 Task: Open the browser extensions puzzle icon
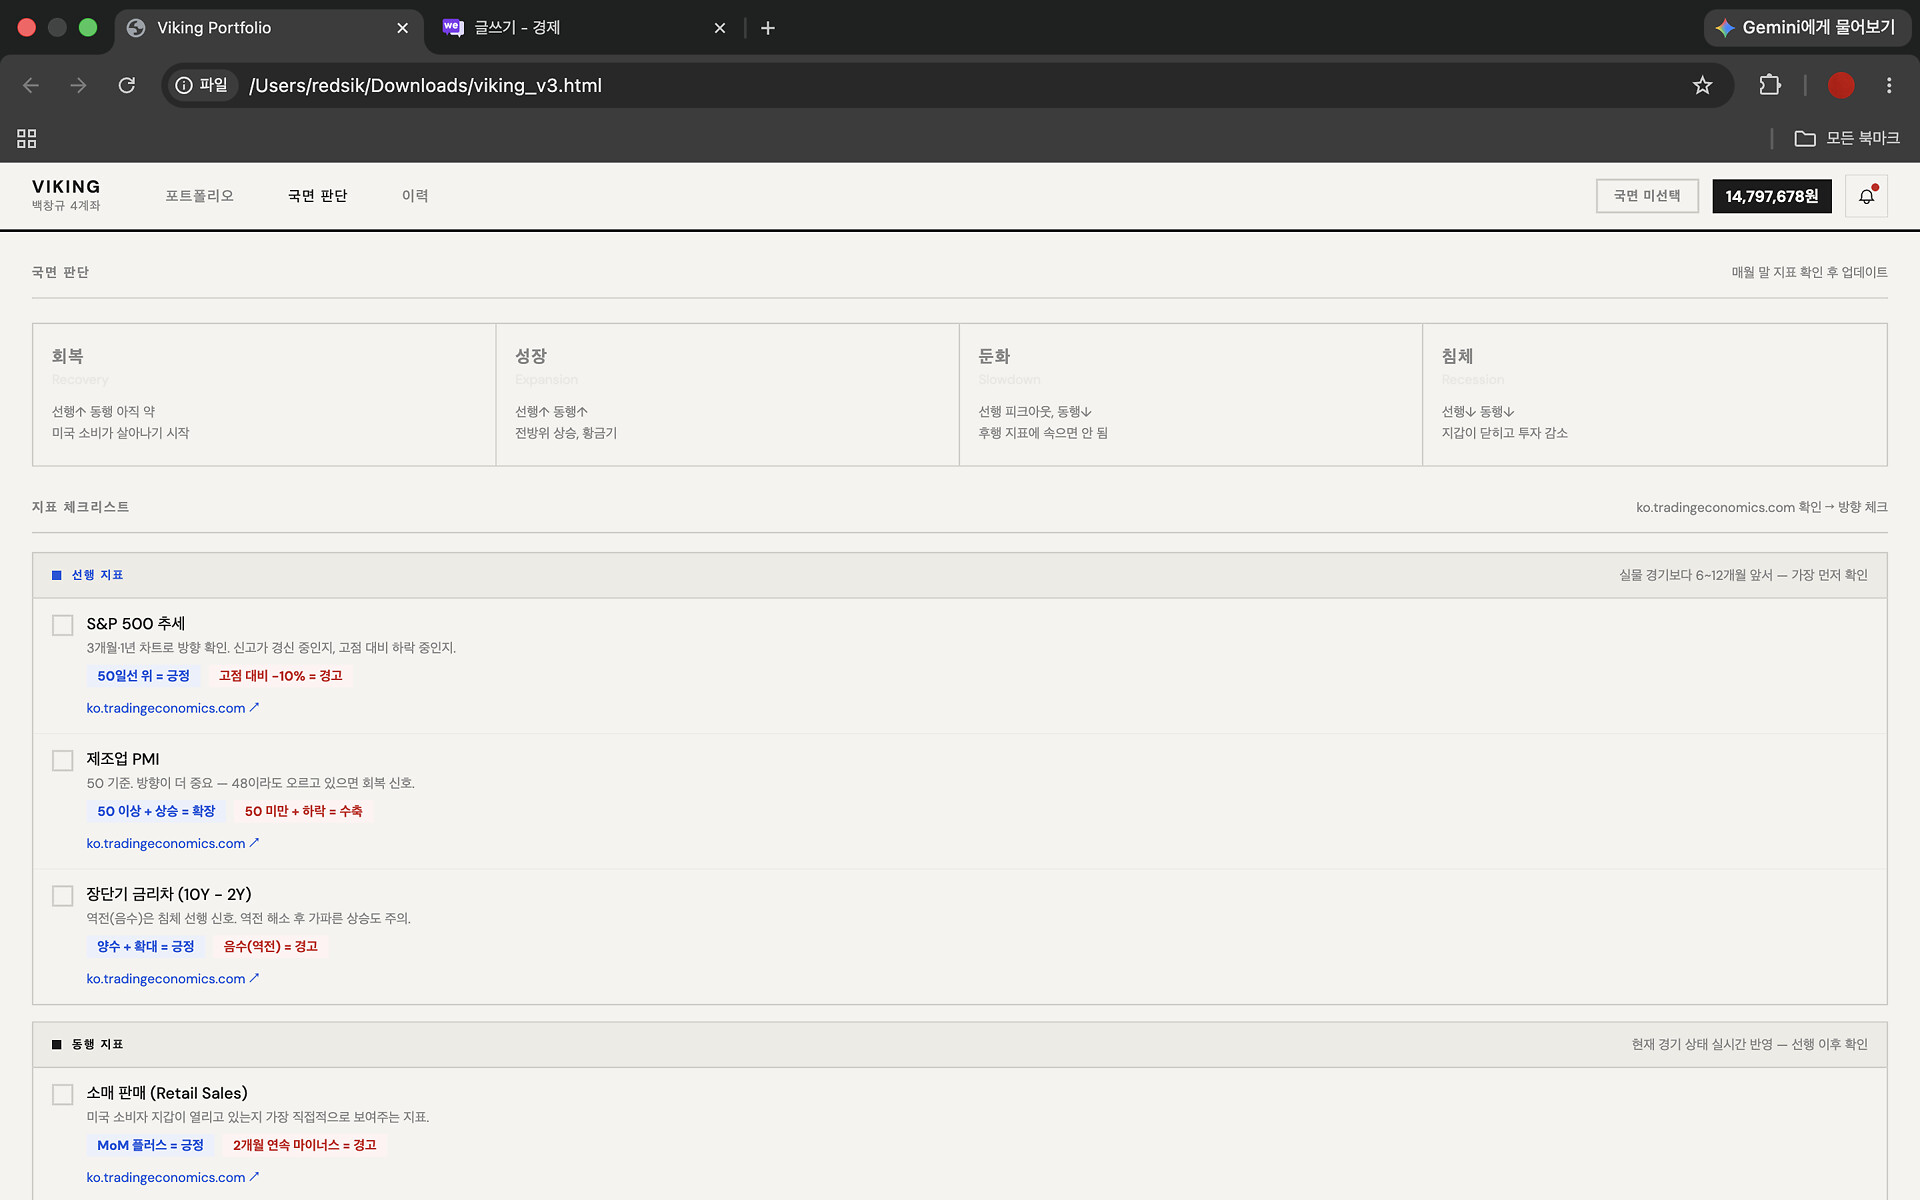pos(1770,85)
